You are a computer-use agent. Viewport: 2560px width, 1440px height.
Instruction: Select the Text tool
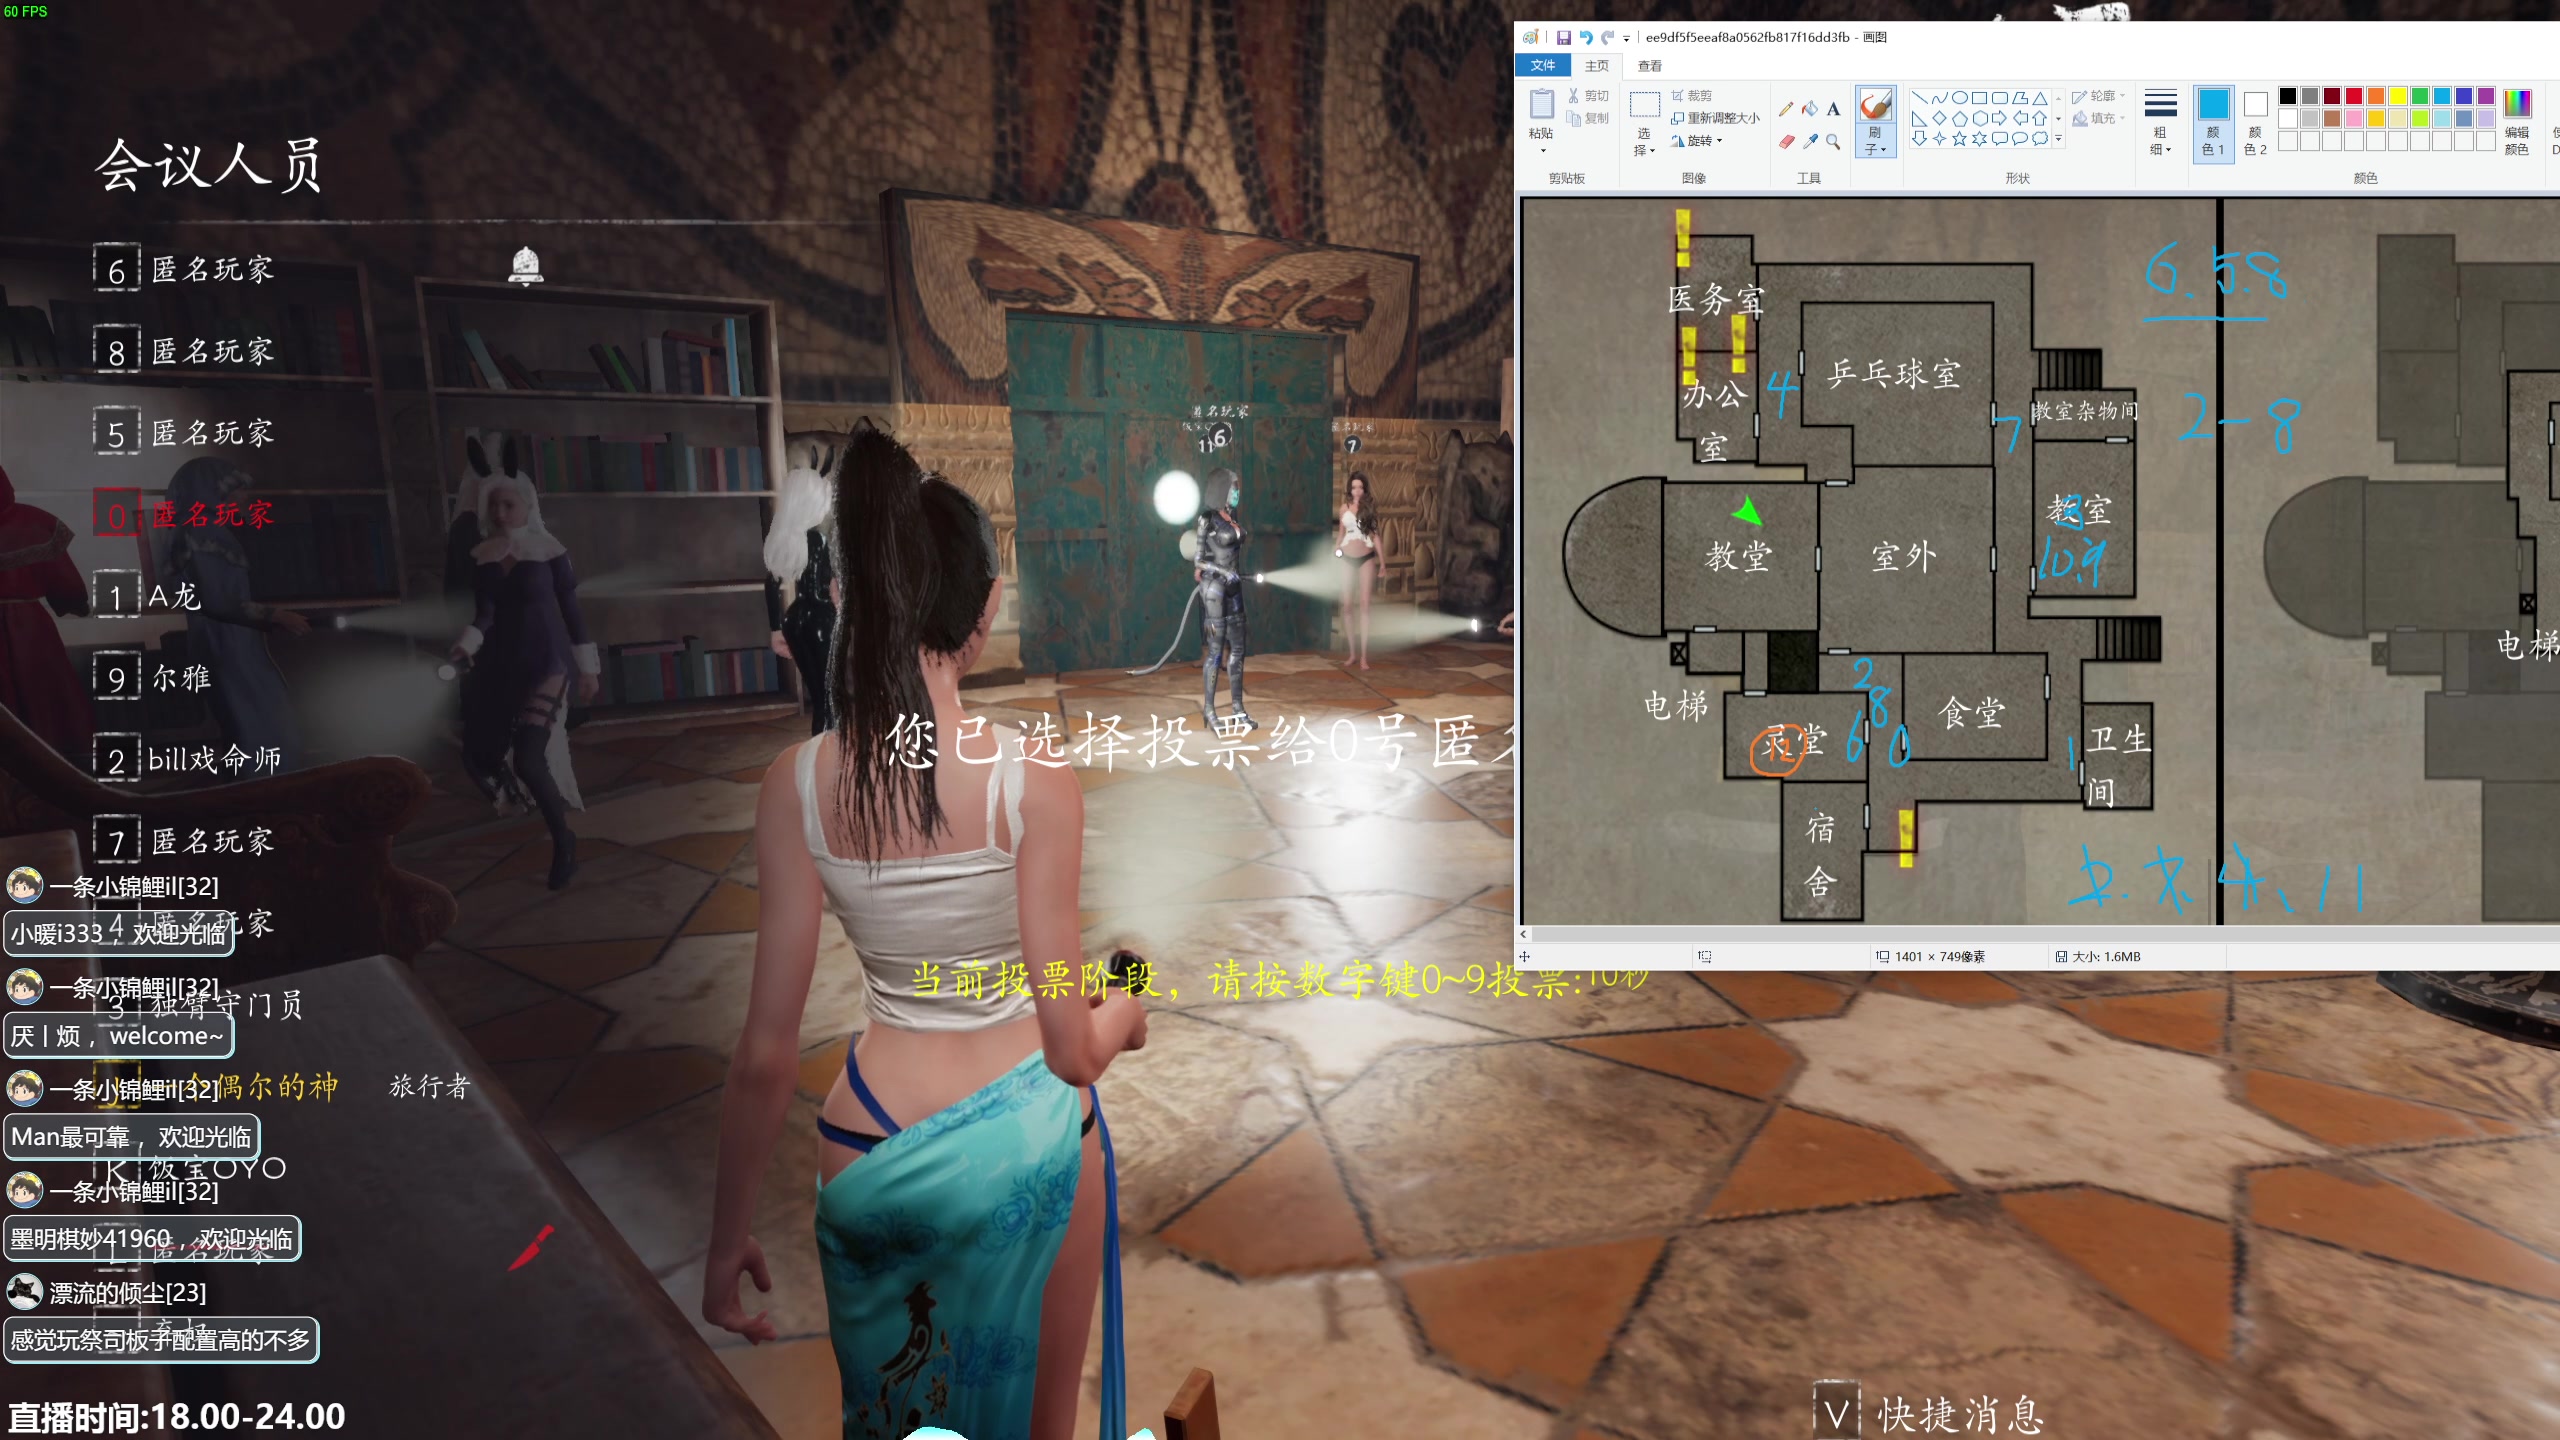tap(1833, 109)
